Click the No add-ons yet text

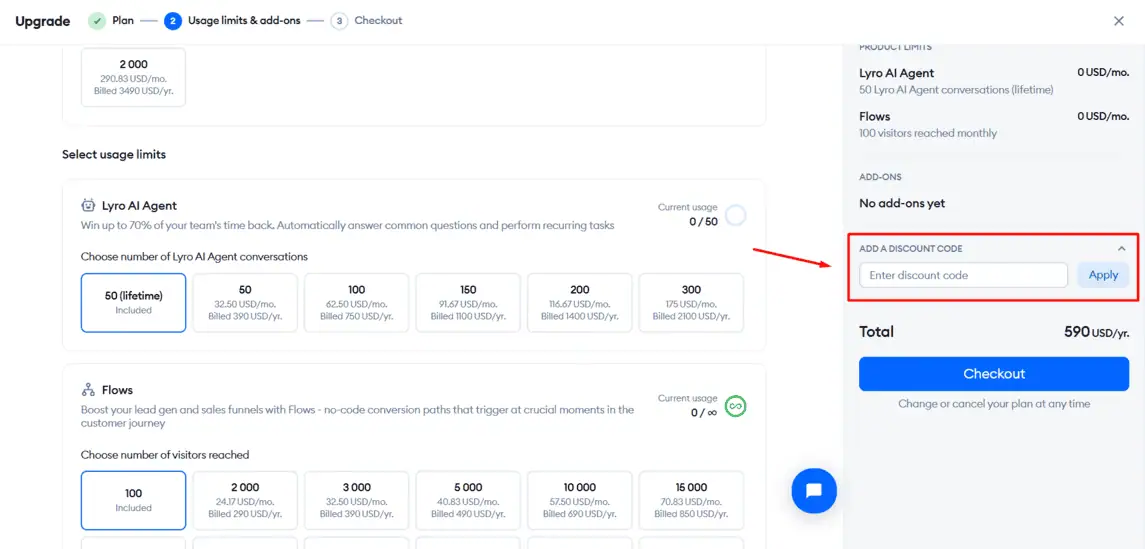pos(902,204)
